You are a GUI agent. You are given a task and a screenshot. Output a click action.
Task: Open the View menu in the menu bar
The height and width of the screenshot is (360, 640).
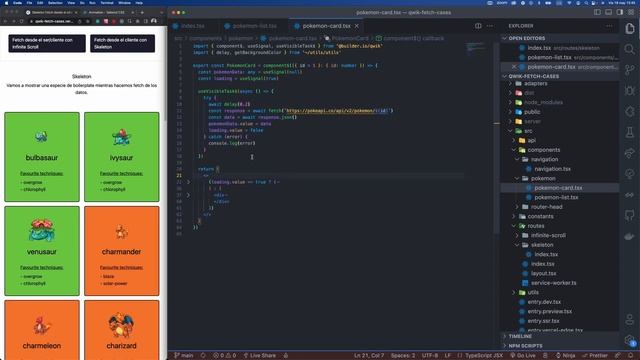tap(71, 3)
